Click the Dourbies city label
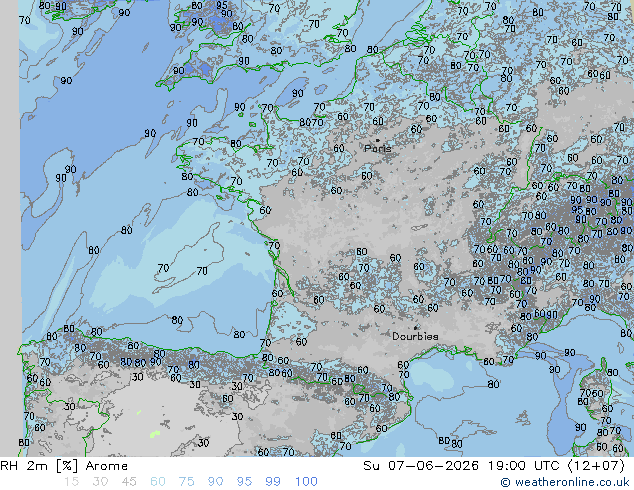 point(415,336)
